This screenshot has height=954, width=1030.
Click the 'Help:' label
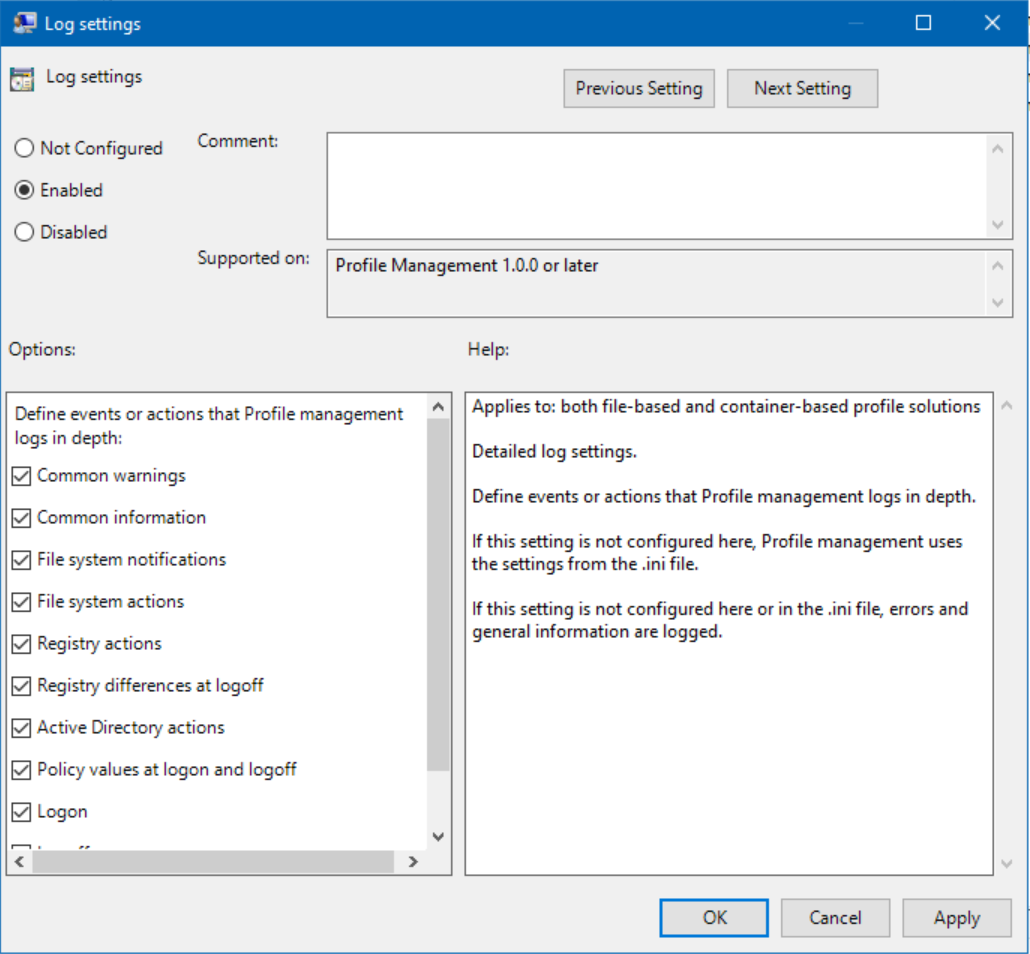[488, 349]
